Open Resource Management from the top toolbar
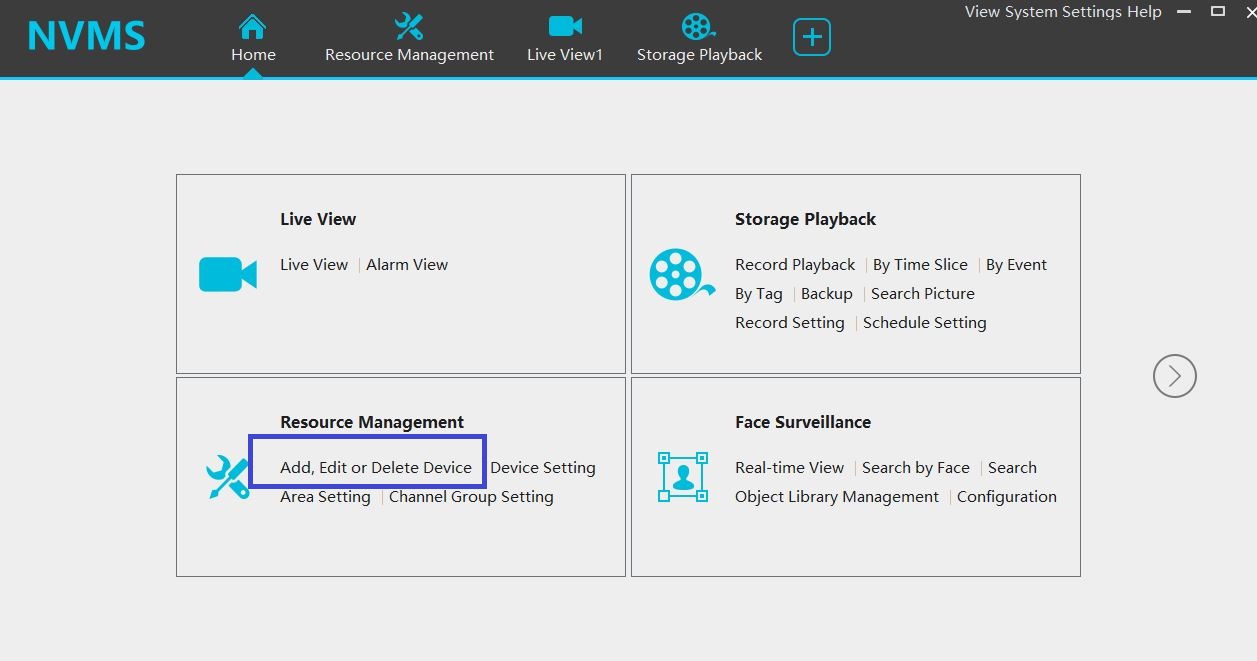This screenshot has width=1257, height=661. [x=408, y=28]
